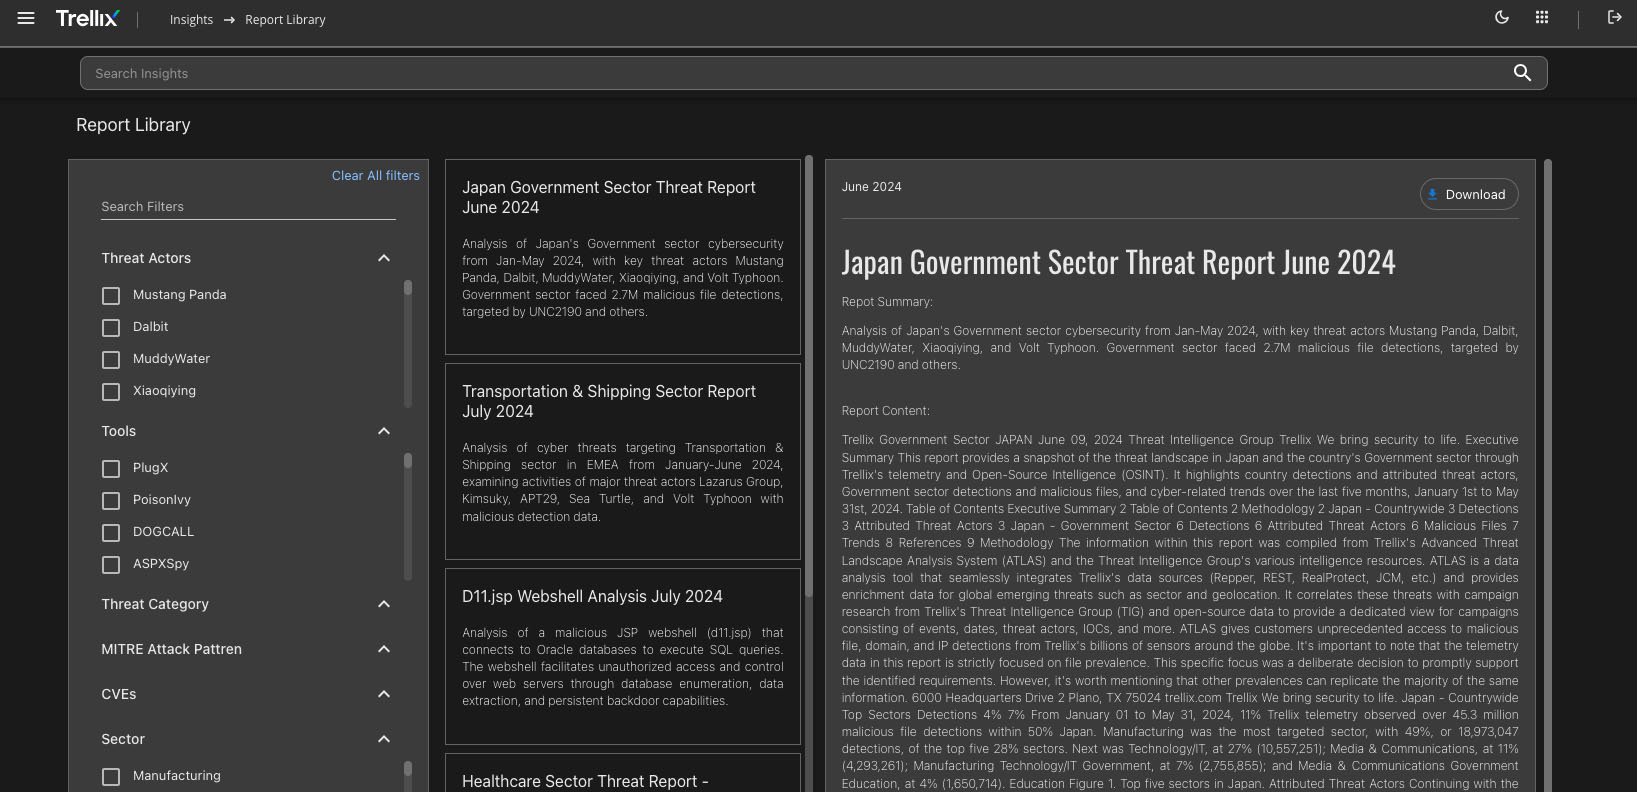Go to Insights breadcrumb

tap(191, 20)
